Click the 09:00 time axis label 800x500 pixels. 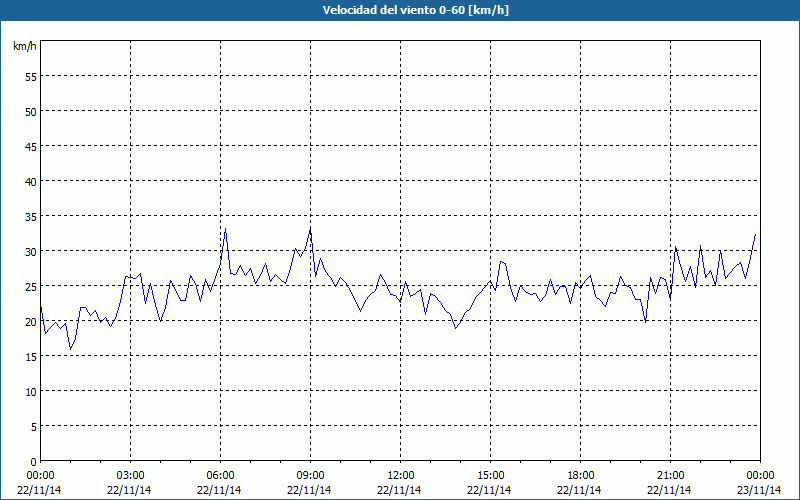pos(311,476)
